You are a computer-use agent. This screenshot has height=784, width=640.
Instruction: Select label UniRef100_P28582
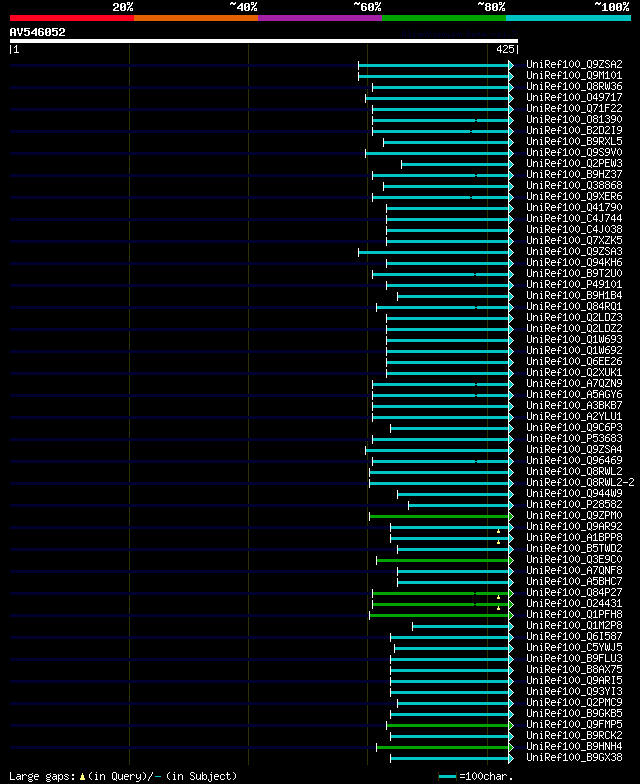pyautogui.click(x=574, y=504)
